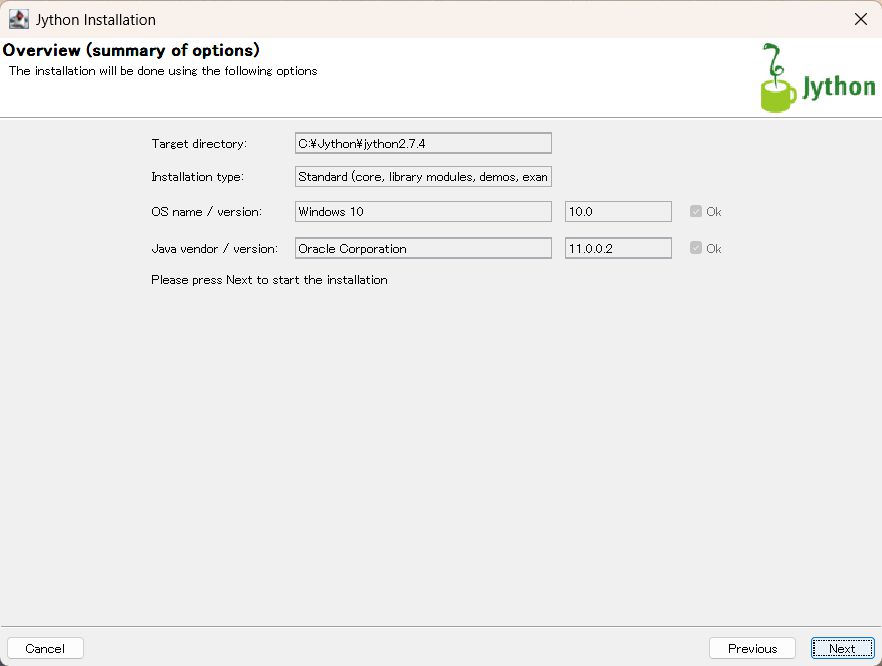Toggle the OS version Ok checkbox
The height and width of the screenshot is (666, 882).
click(x=696, y=212)
